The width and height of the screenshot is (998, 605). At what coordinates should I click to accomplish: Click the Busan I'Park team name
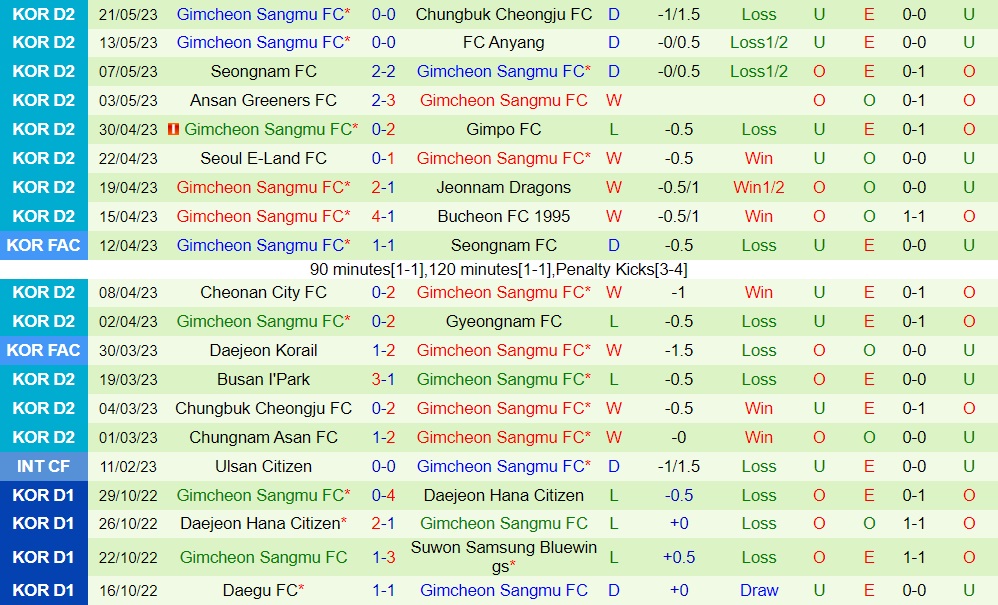263,379
